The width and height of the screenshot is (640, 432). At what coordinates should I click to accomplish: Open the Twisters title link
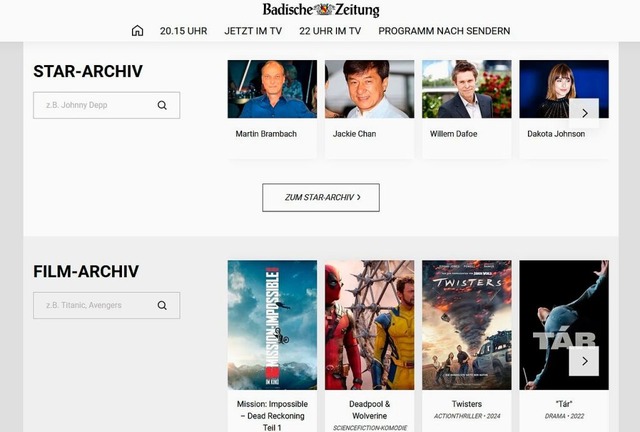coord(467,404)
